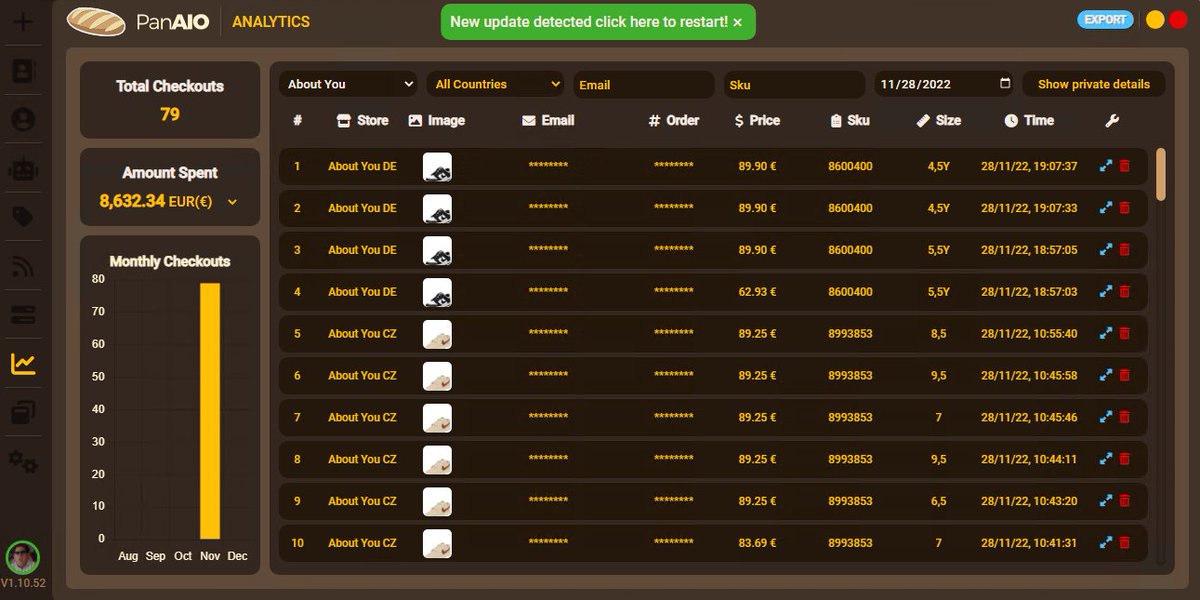
Task: Click Sku 8993853 in row 7
Action: pos(850,417)
